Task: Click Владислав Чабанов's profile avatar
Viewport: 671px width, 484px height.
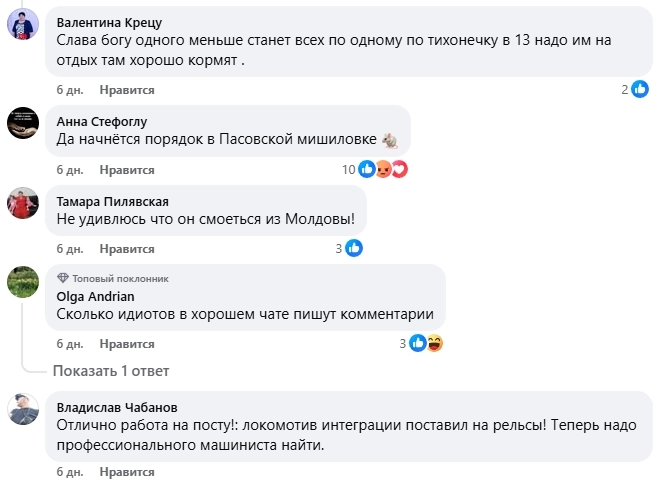Action: pos(23,409)
